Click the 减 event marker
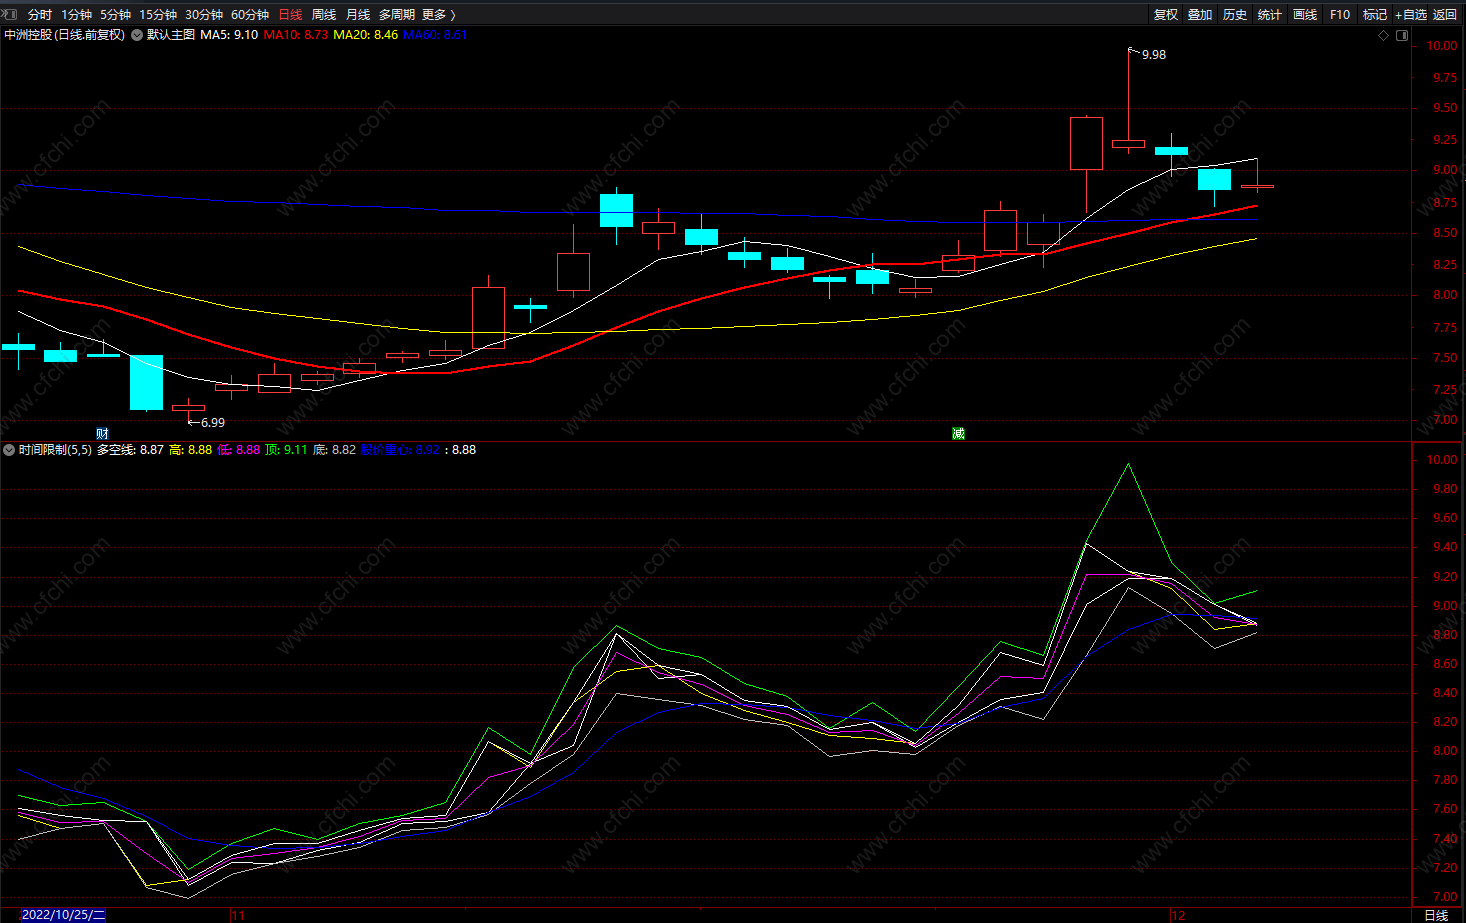Screen dimensions: 1466x923 coord(958,433)
